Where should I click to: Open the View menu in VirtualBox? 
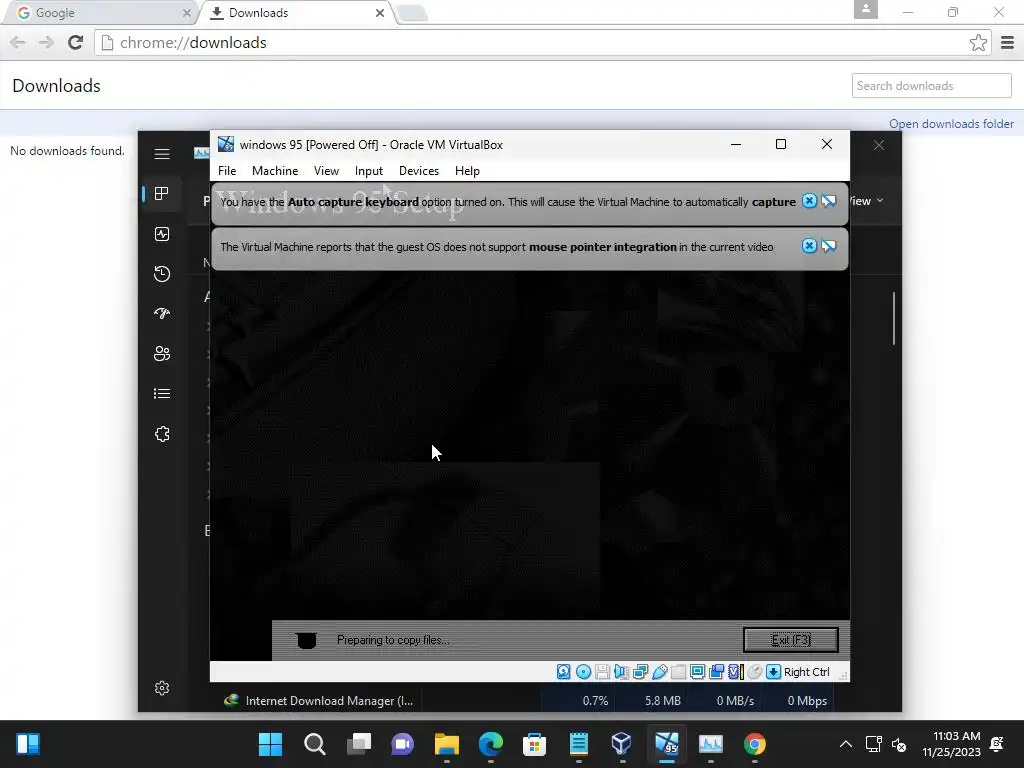tap(326, 170)
